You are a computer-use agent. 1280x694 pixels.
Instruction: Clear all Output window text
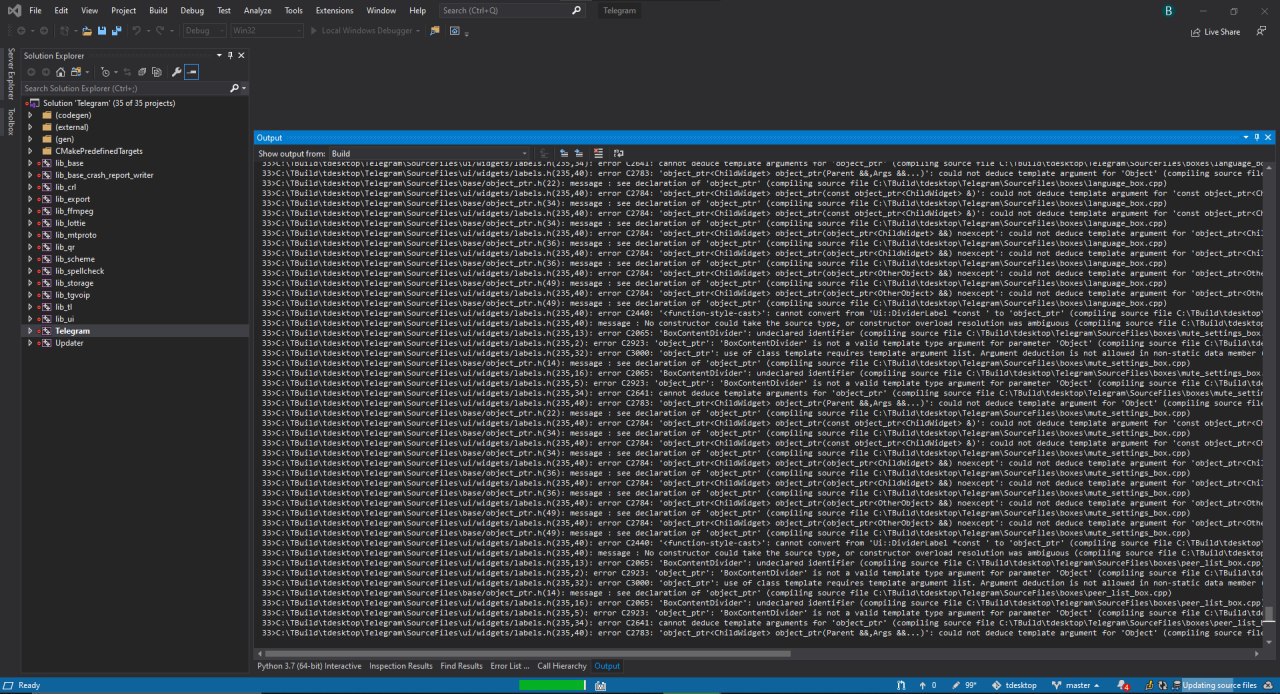pyautogui.click(x=598, y=153)
